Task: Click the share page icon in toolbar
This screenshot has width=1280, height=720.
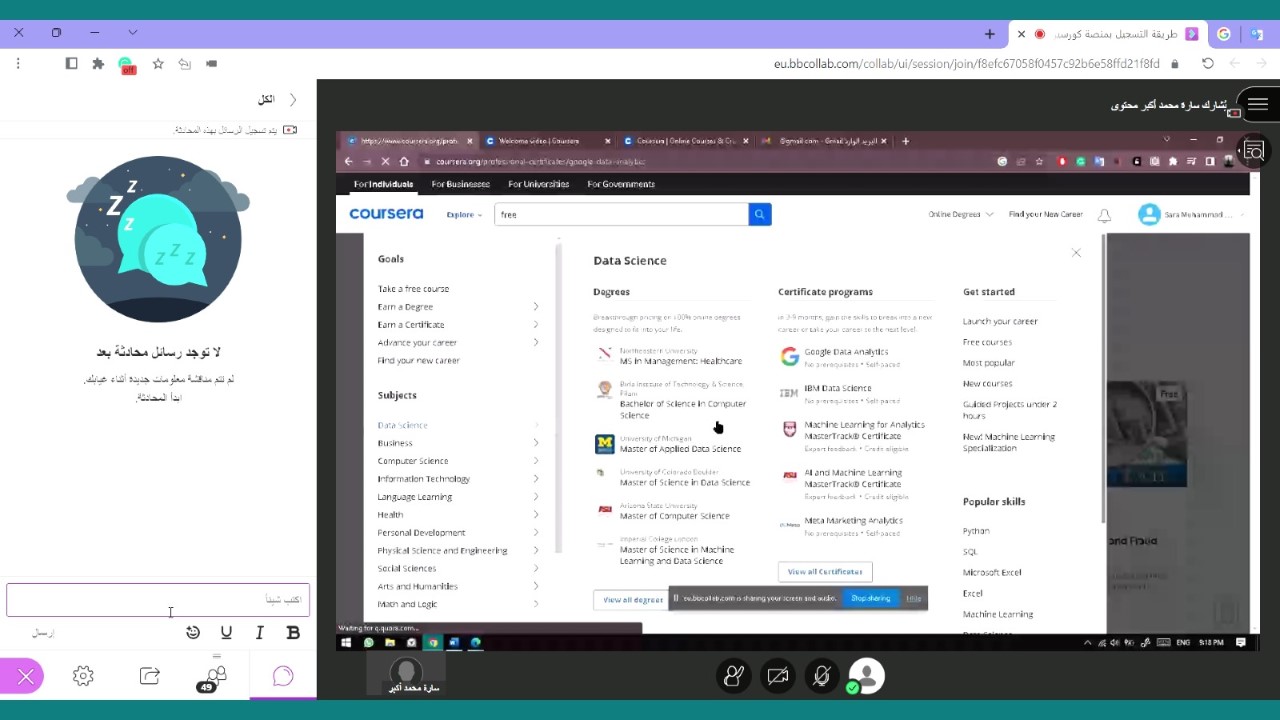Action: [185, 63]
